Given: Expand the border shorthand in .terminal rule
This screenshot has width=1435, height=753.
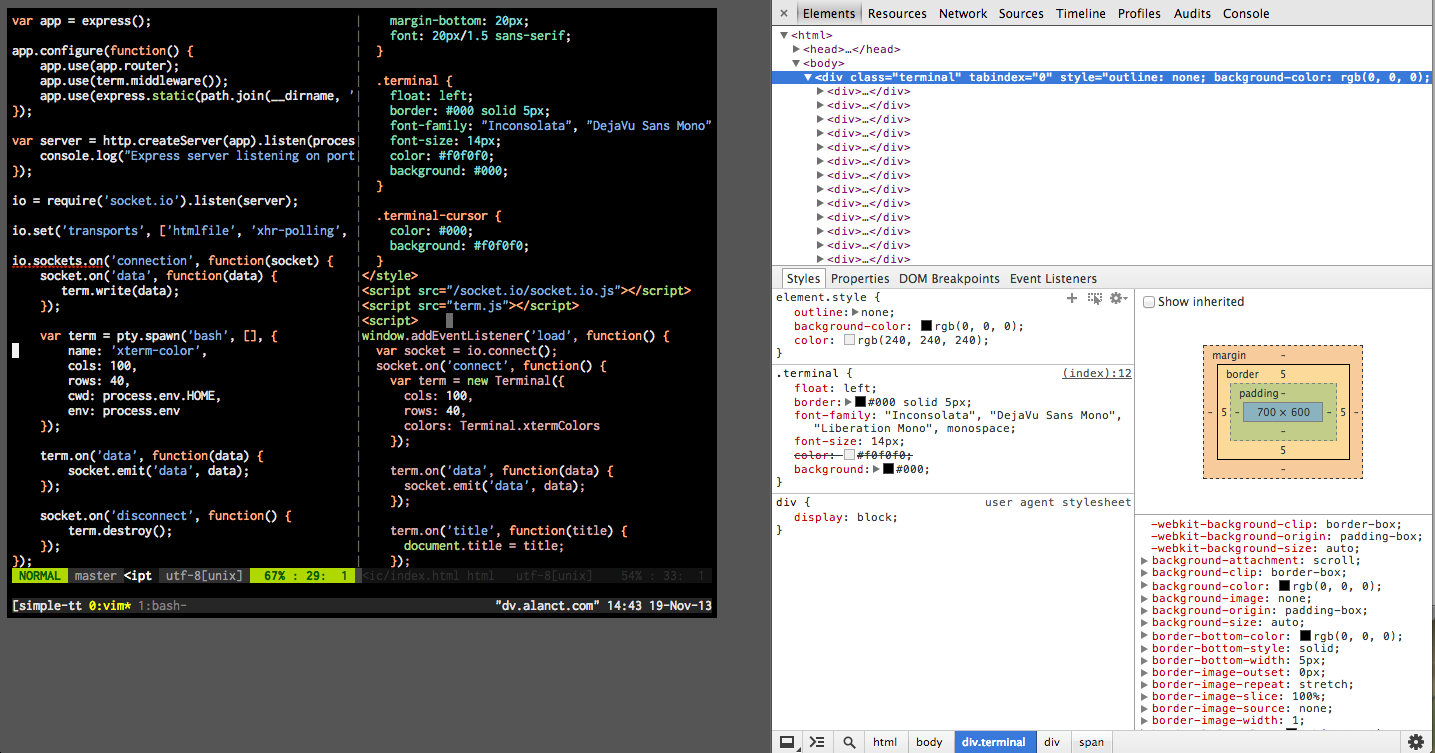Looking at the screenshot, I should 848,402.
